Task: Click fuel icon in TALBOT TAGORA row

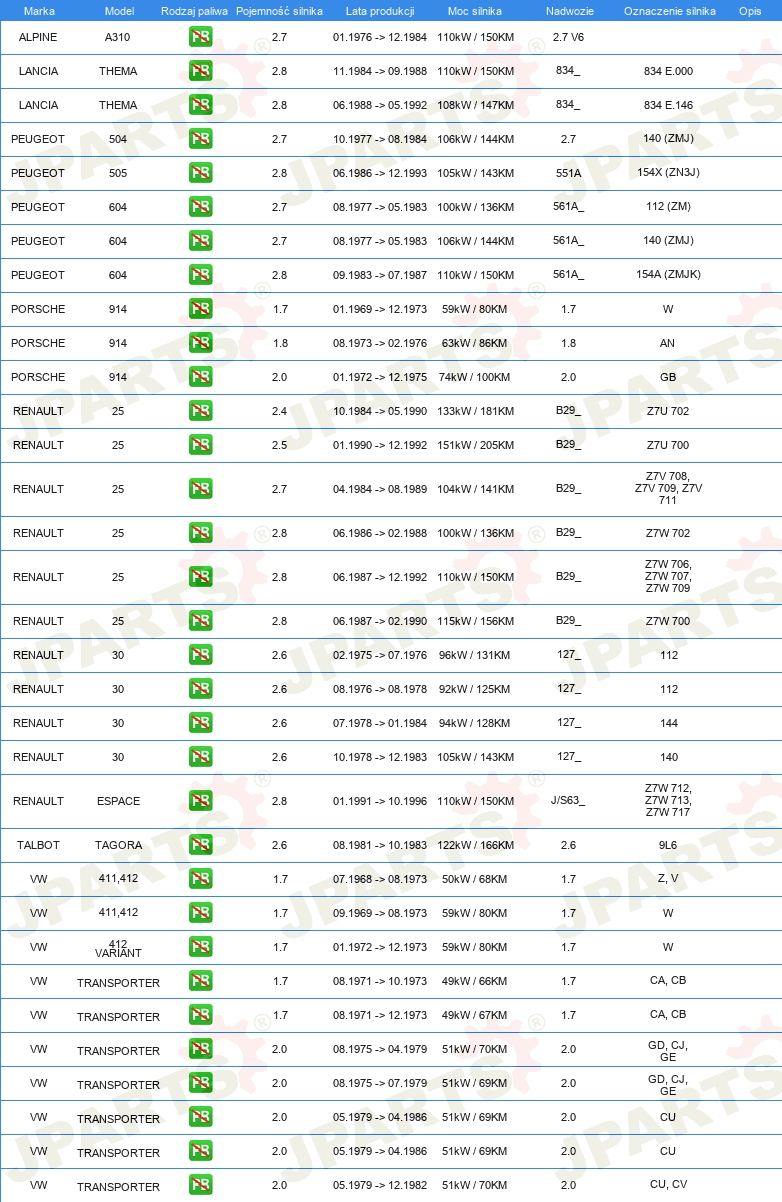Action: tap(200, 845)
